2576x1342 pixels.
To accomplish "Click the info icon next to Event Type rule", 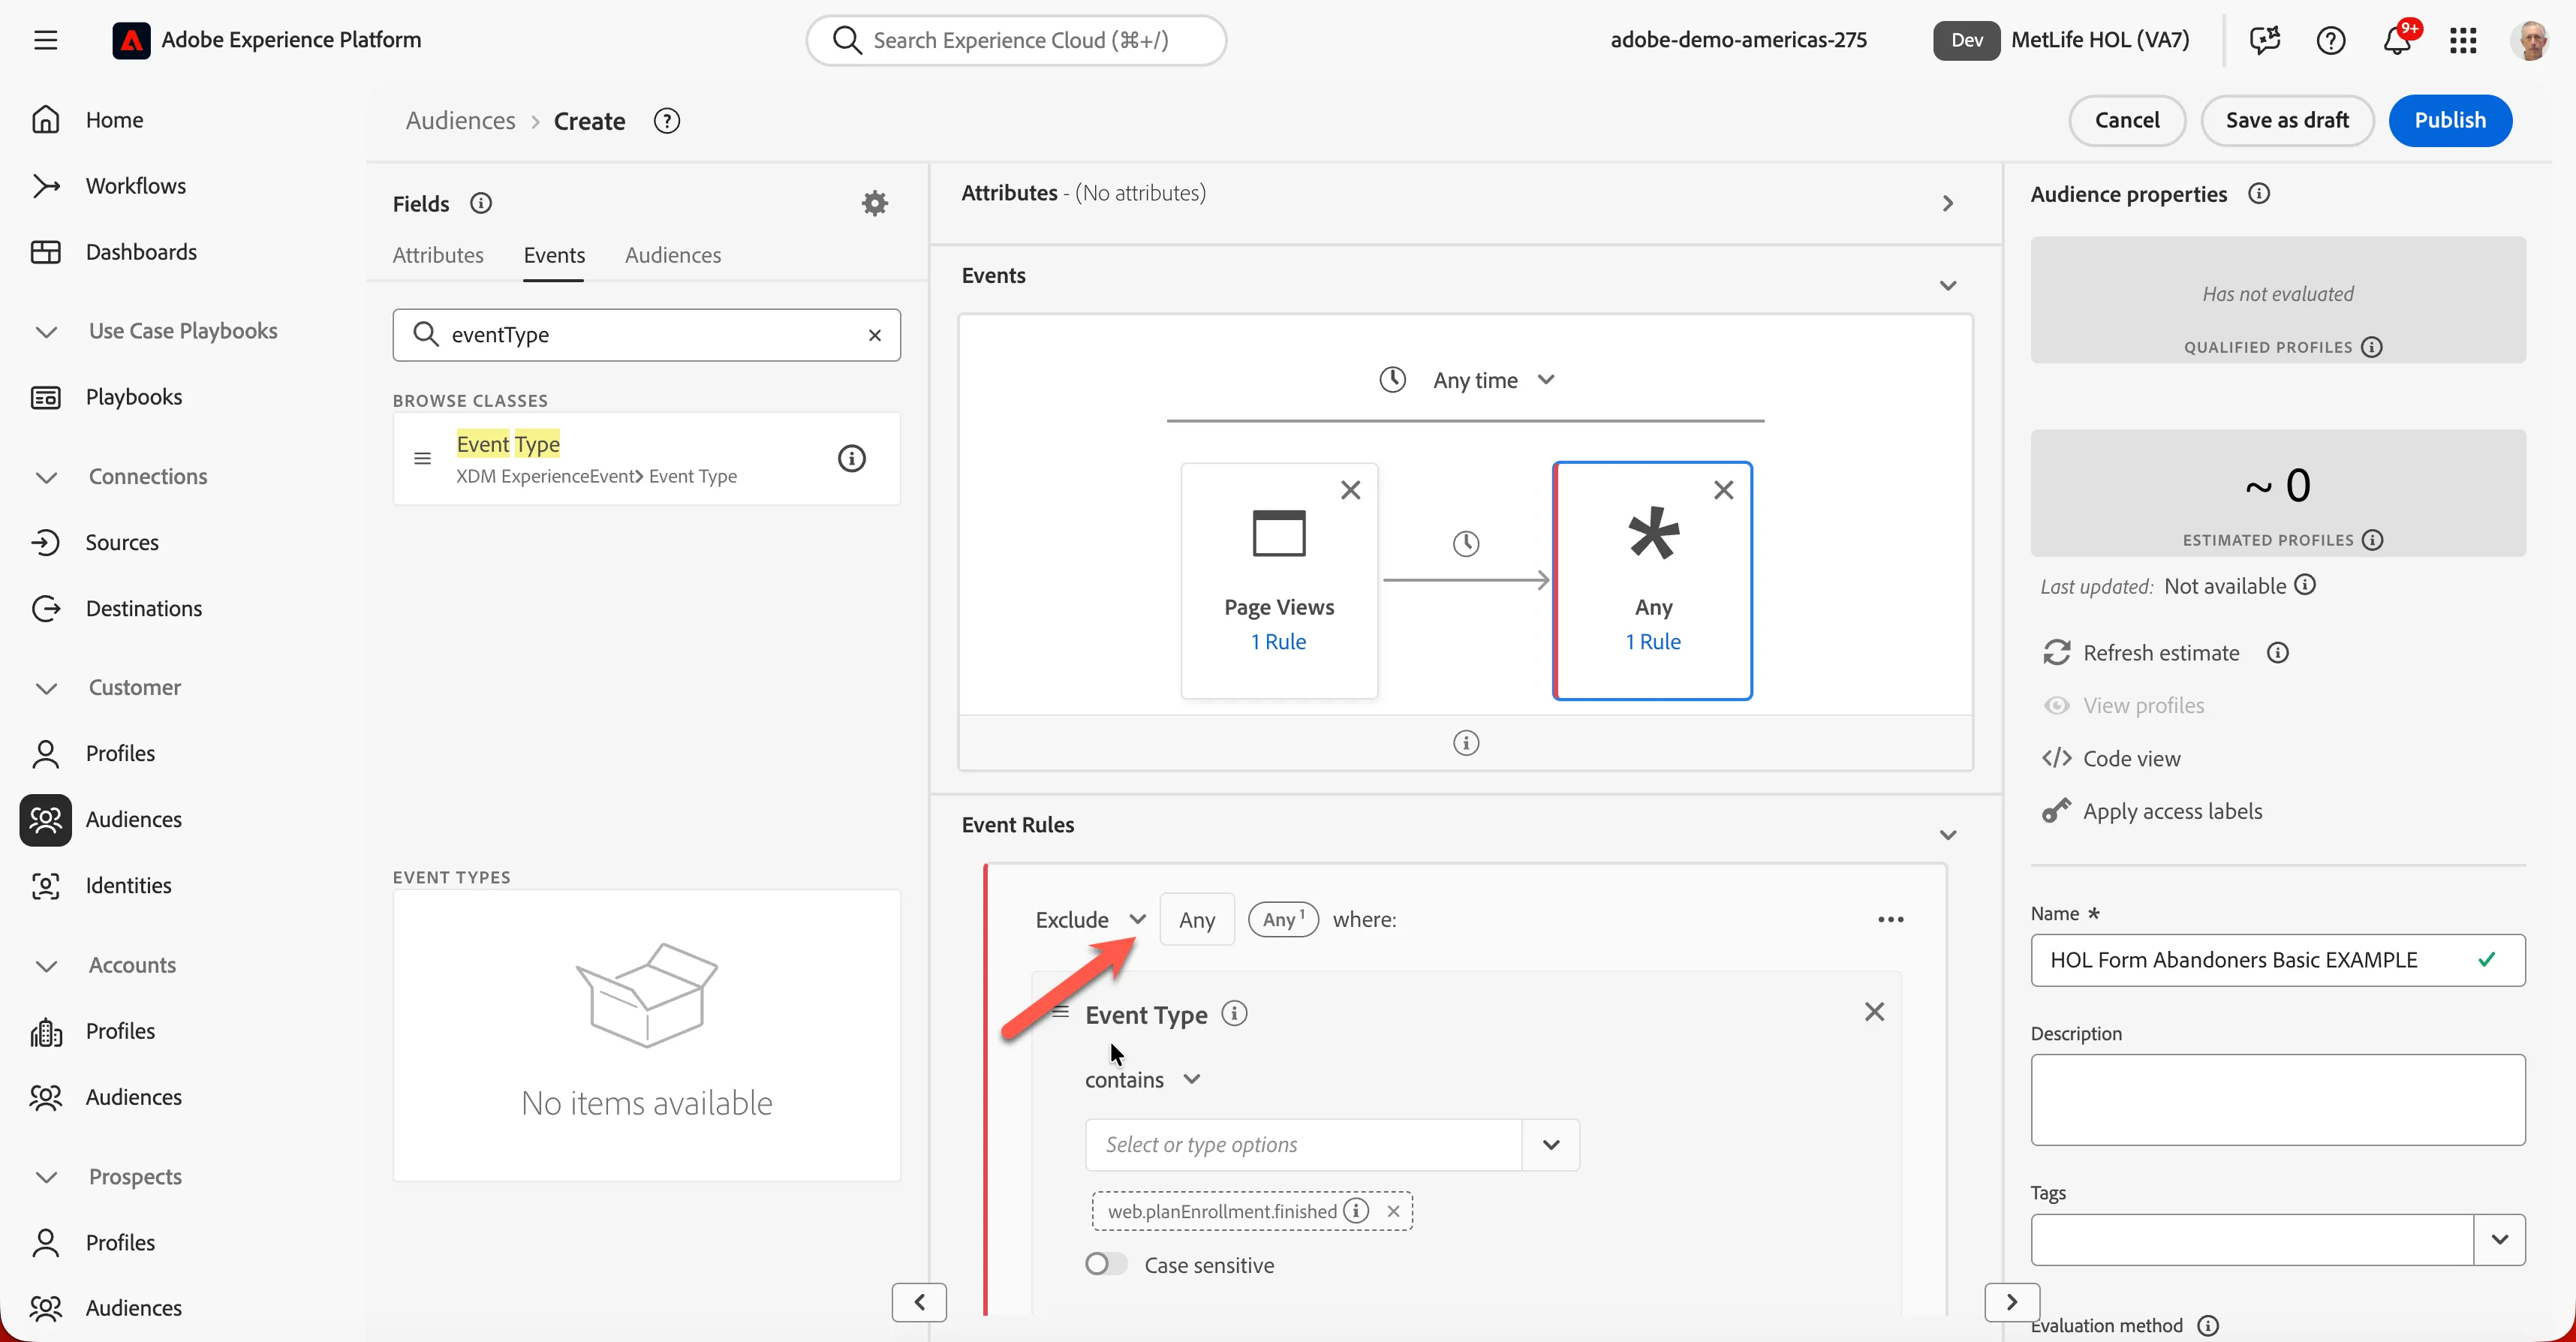I will pyautogui.click(x=1235, y=1014).
